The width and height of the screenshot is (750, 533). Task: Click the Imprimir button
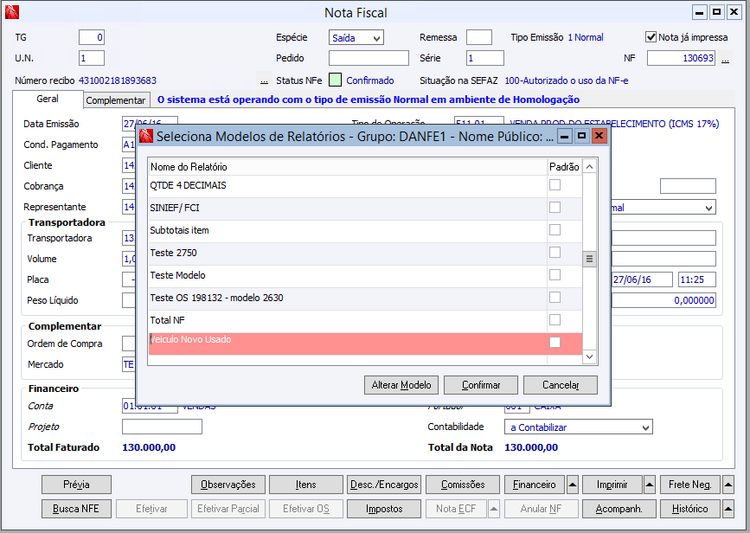[612, 485]
